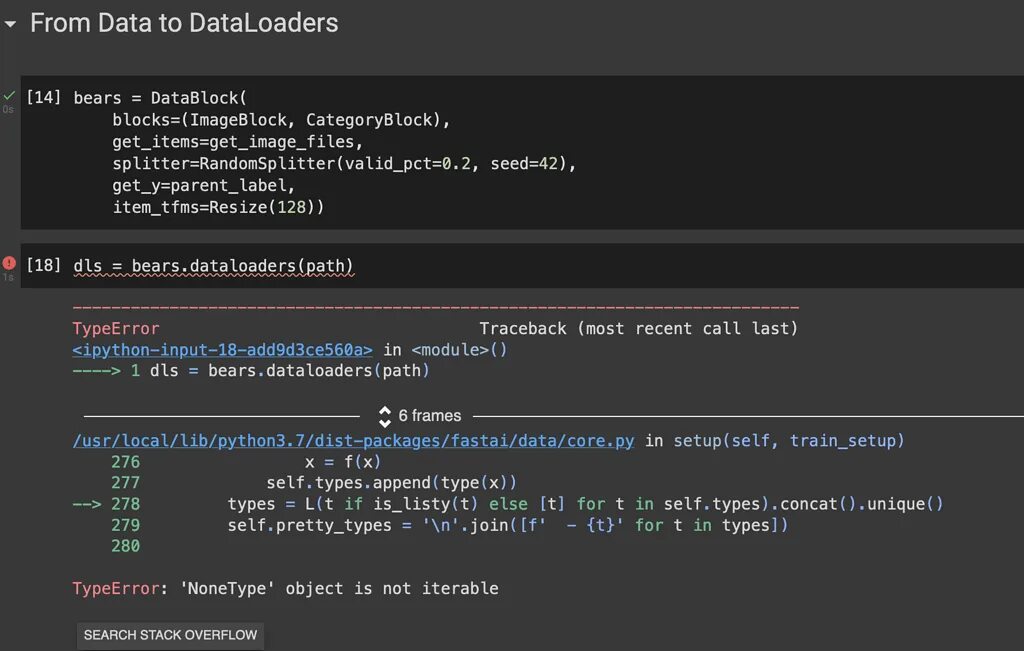This screenshot has height=651, width=1024.
Task: Click the splitter=RandomSplitter line
Action: pyautogui.click(x=344, y=163)
